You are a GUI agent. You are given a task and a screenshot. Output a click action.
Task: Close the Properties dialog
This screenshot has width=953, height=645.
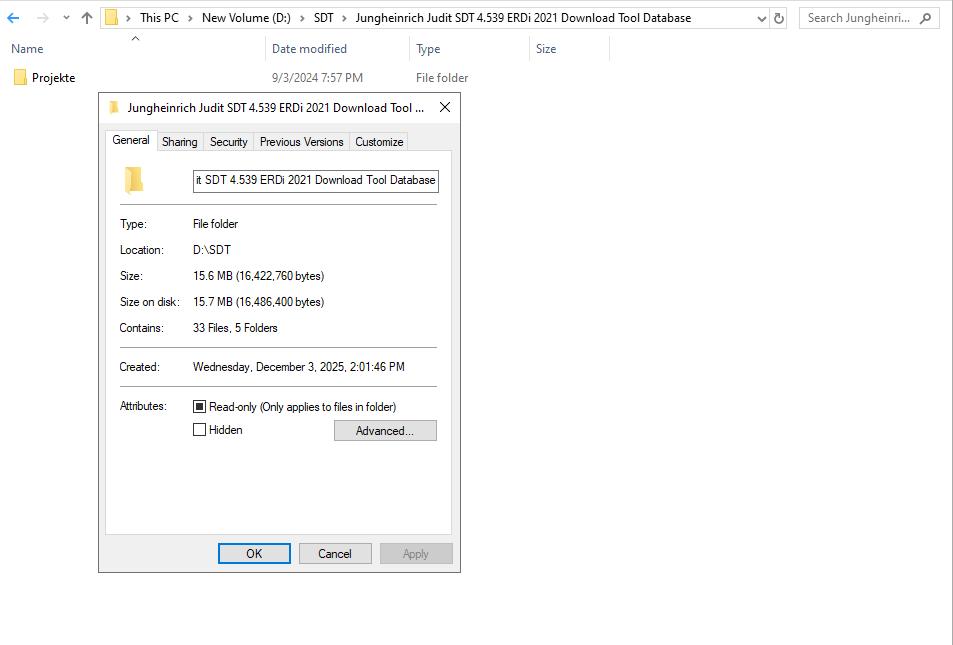pyautogui.click(x=445, y=107)
